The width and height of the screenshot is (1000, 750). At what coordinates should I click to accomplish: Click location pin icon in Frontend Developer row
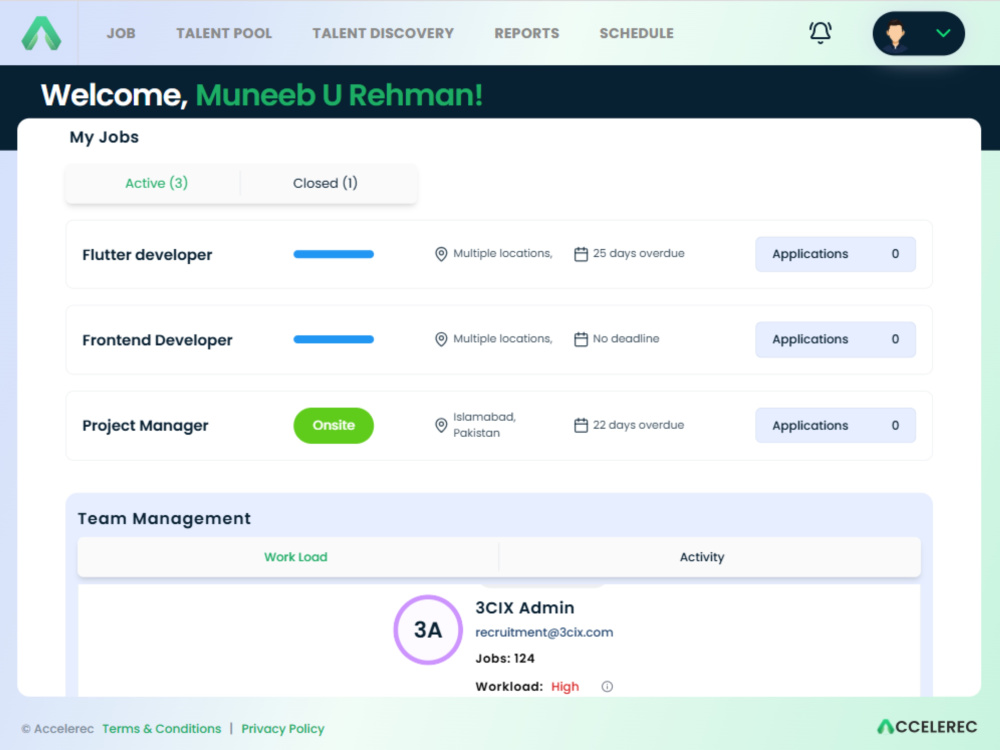[x=441, y=339]
